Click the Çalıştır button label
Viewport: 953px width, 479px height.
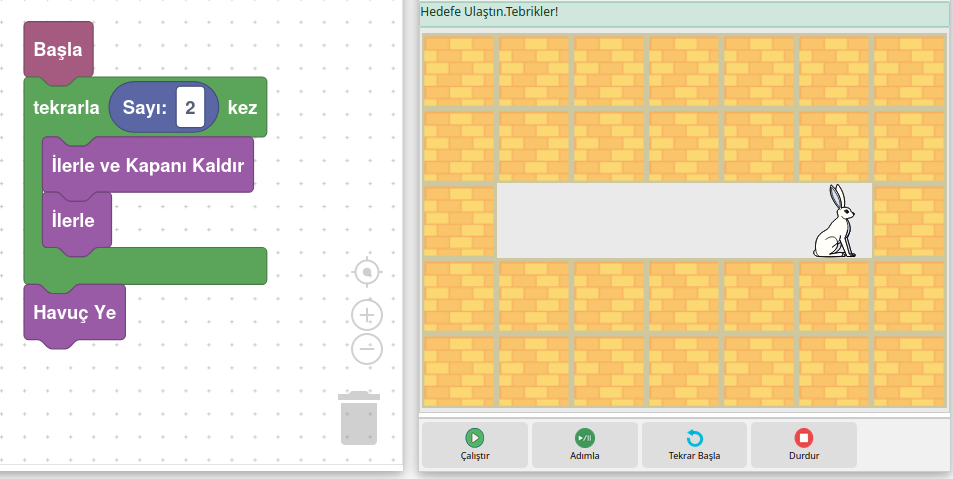(x=474, y=456)
